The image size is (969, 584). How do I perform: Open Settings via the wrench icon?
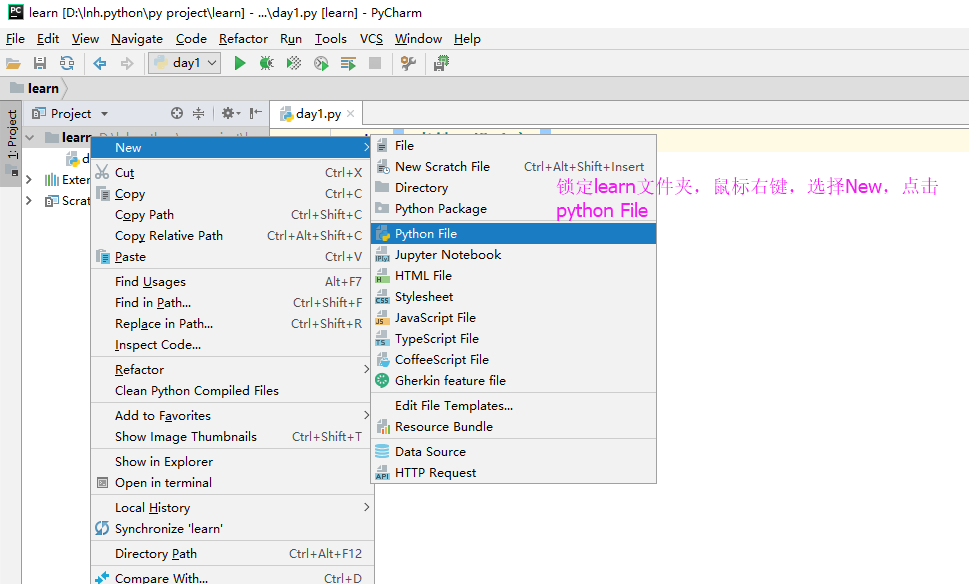pos(408,63)
